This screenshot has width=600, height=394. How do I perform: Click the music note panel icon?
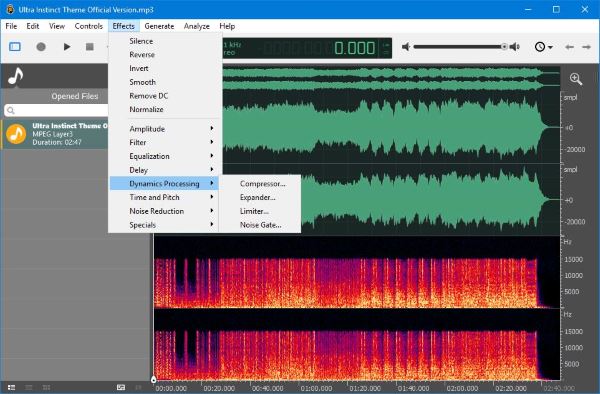click(x=16, y=76)
